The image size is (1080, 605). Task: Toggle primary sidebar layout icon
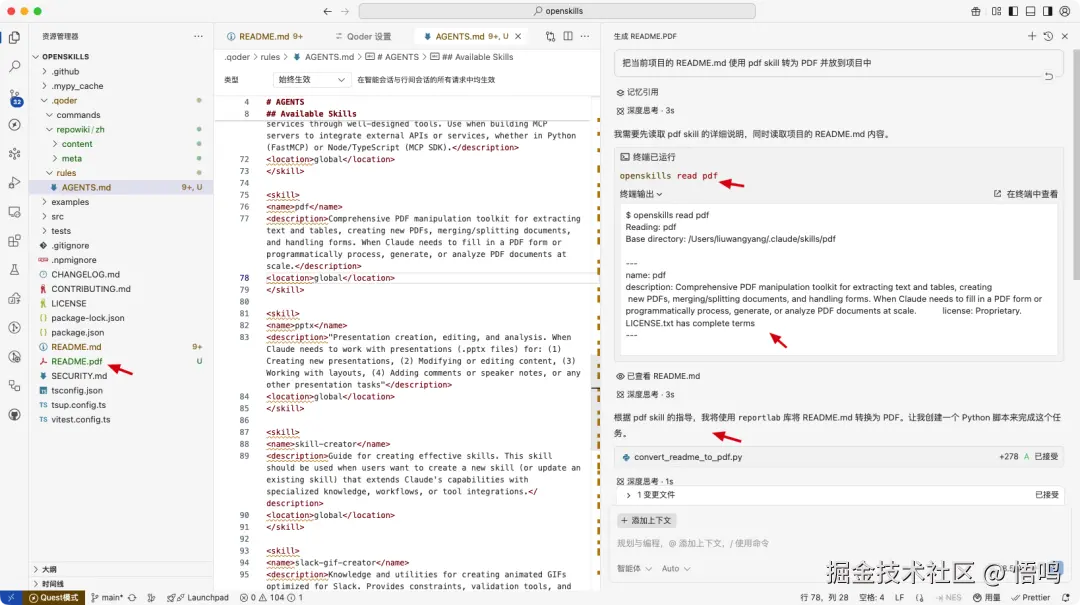point(1013,11)
